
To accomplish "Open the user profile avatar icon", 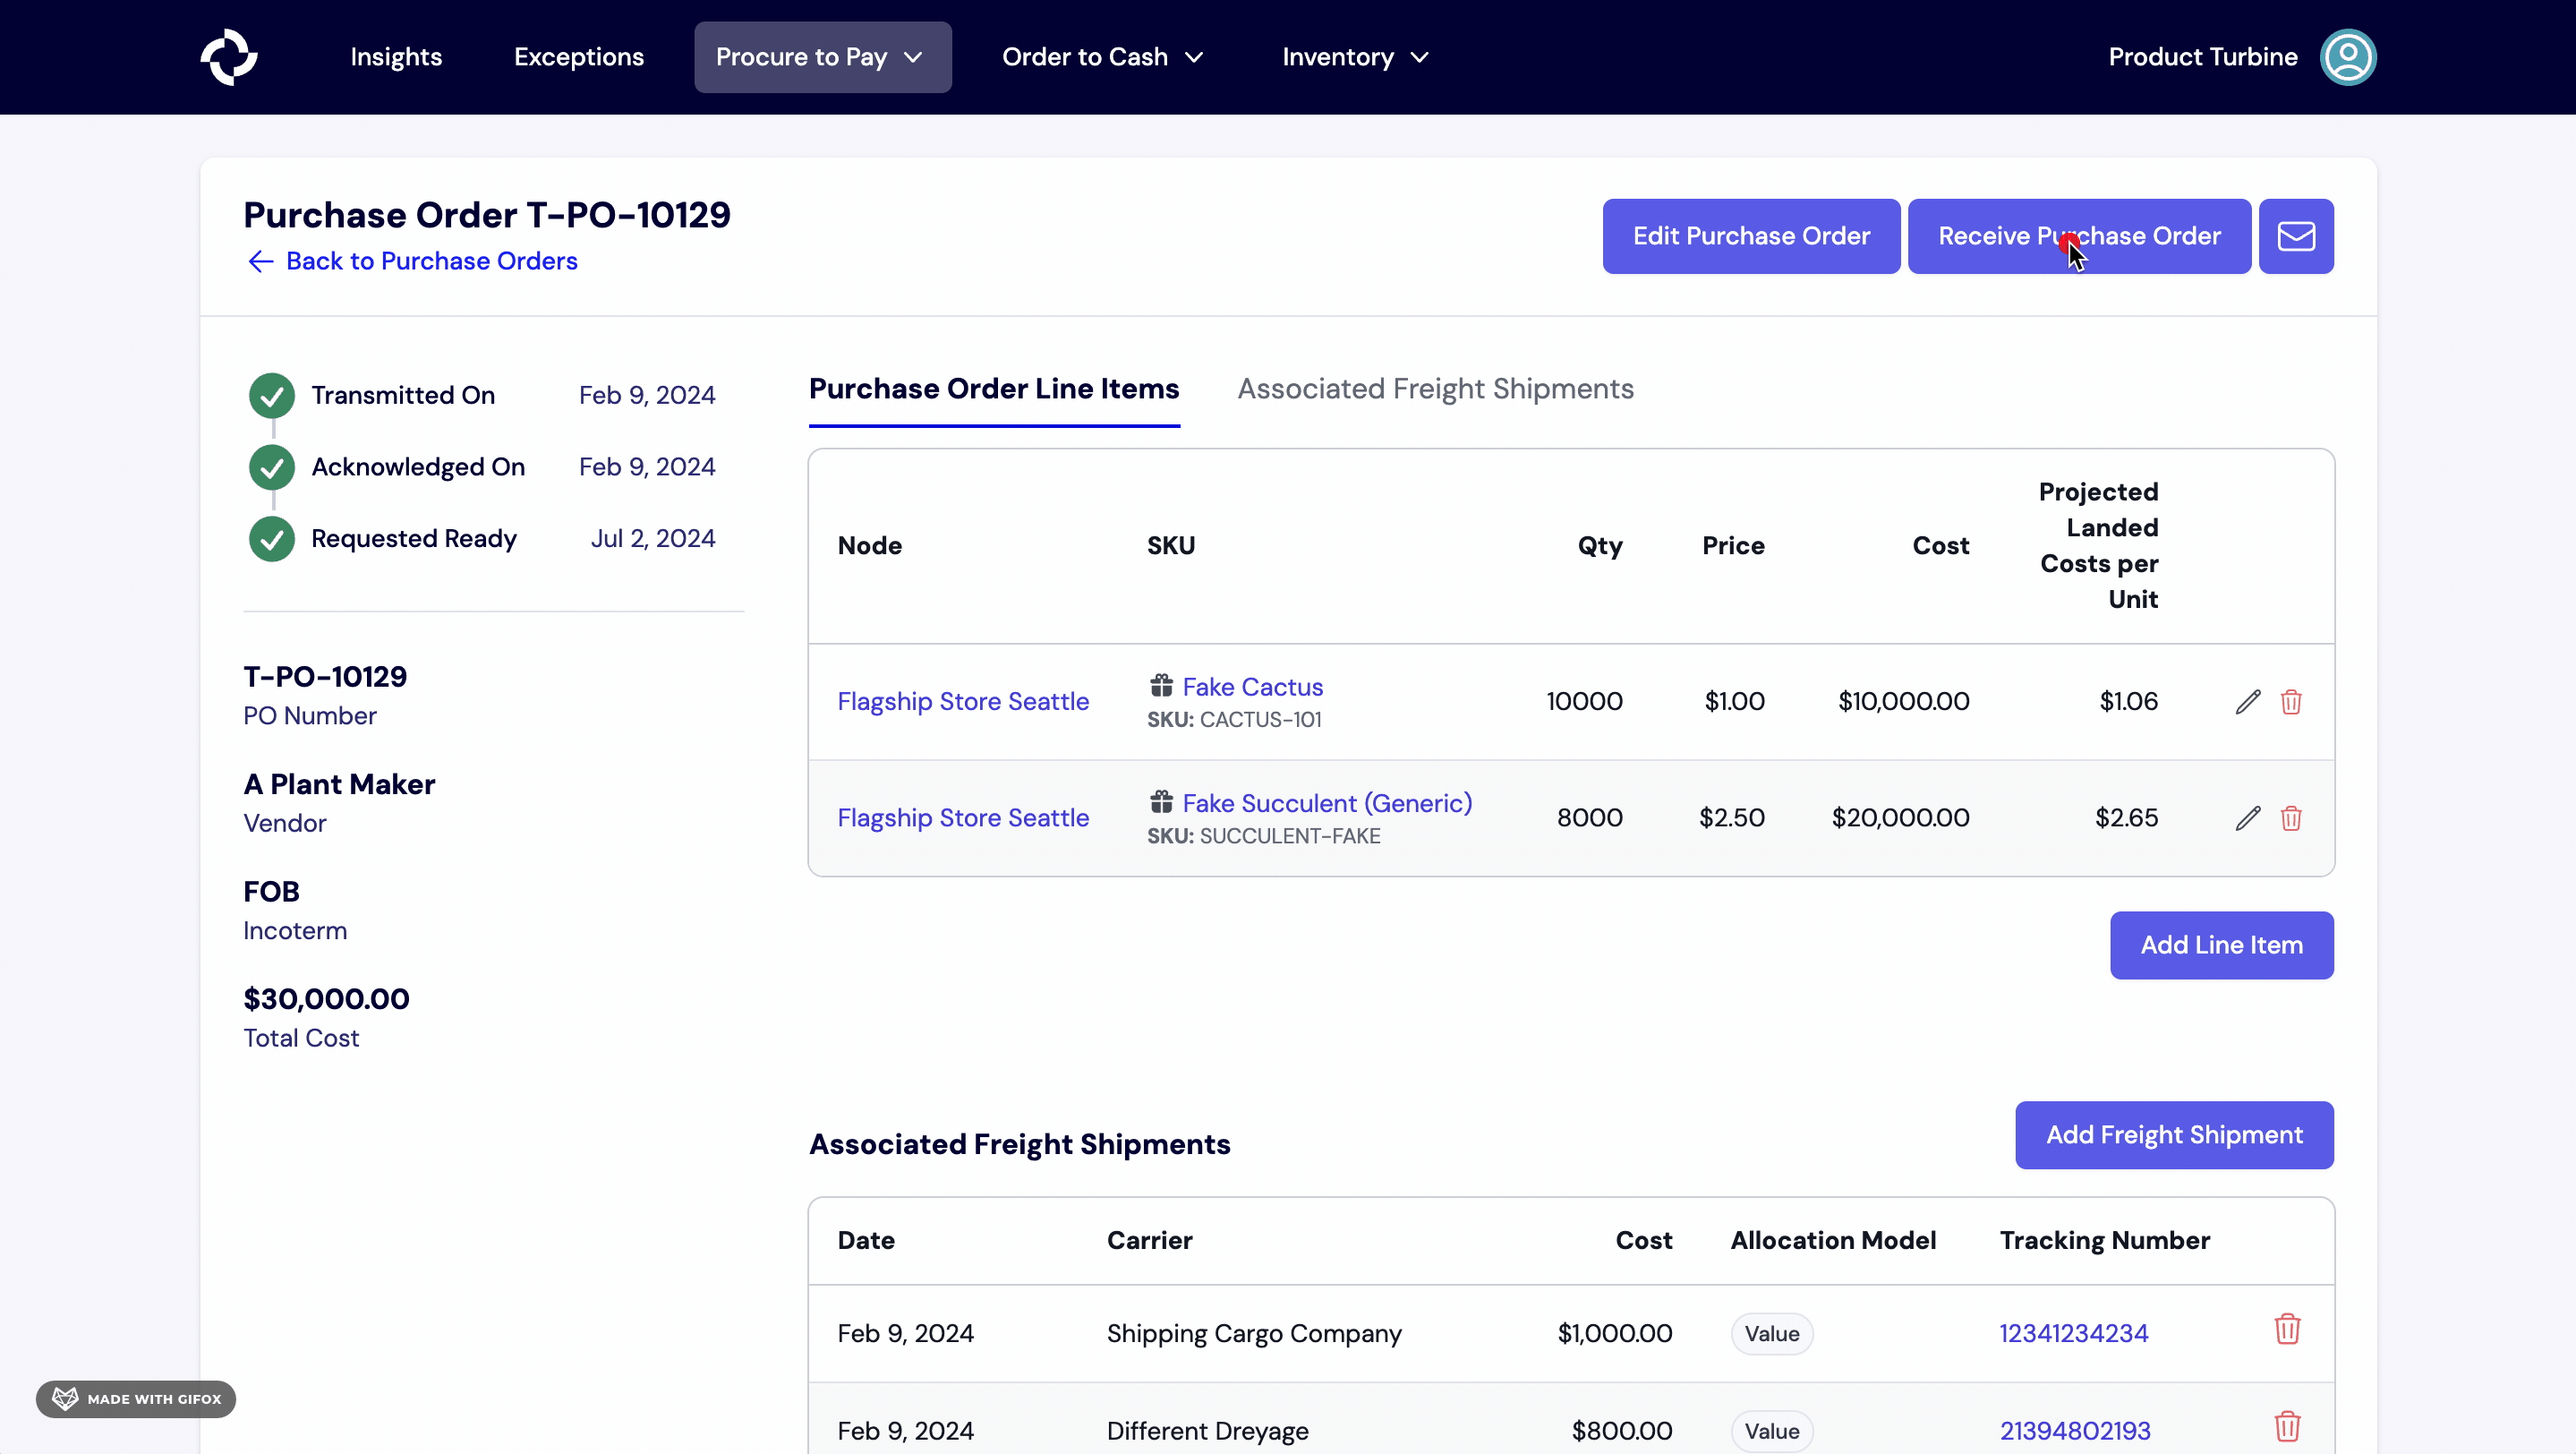I will (x=2347, y=57).
